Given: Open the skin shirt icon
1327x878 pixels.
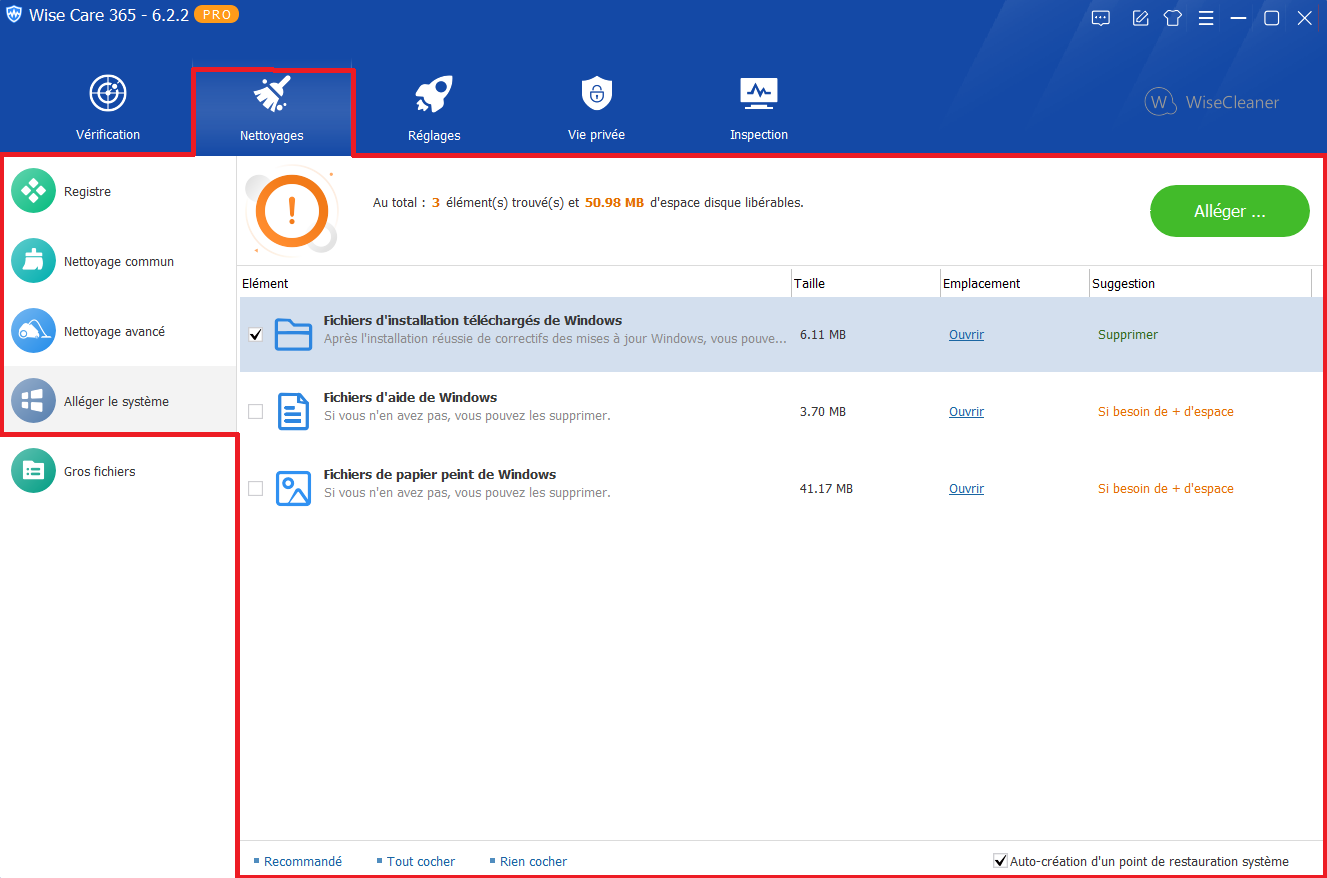Looking at the screenshot, I should point(1173,18).
